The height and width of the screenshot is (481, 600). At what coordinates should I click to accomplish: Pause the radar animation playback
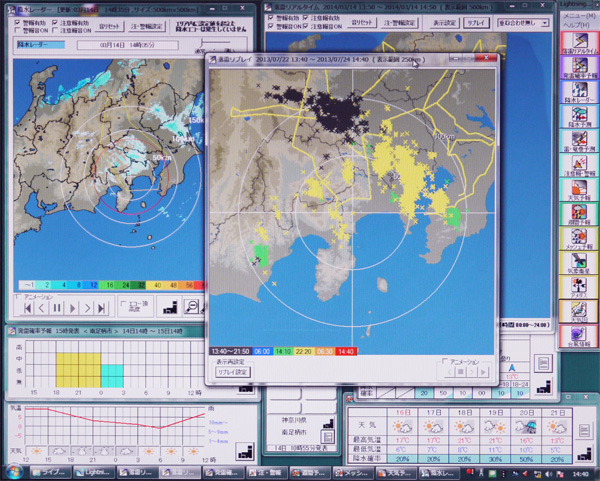57,308
